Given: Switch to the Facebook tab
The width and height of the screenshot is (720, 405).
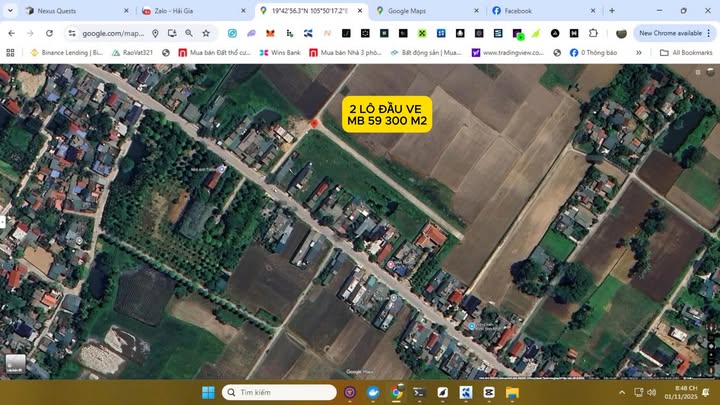Looking at the screenshot, I should click(x=544, y=11).
